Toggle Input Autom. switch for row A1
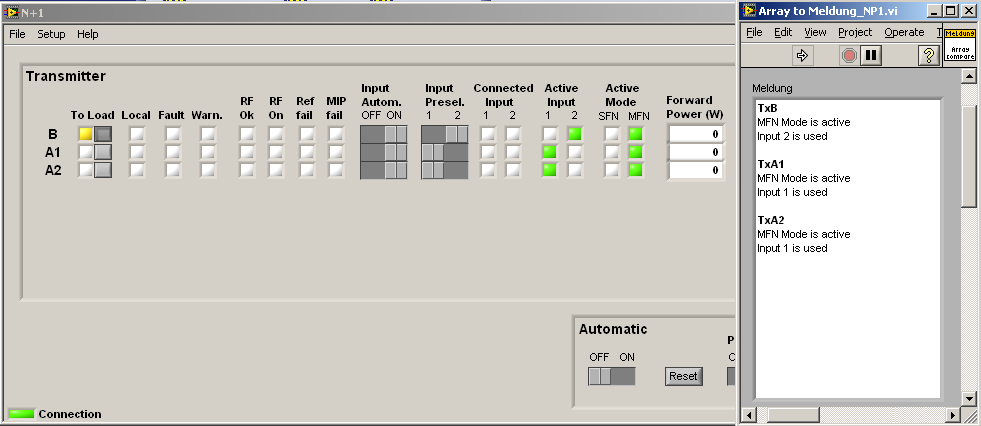 [384, 152]
